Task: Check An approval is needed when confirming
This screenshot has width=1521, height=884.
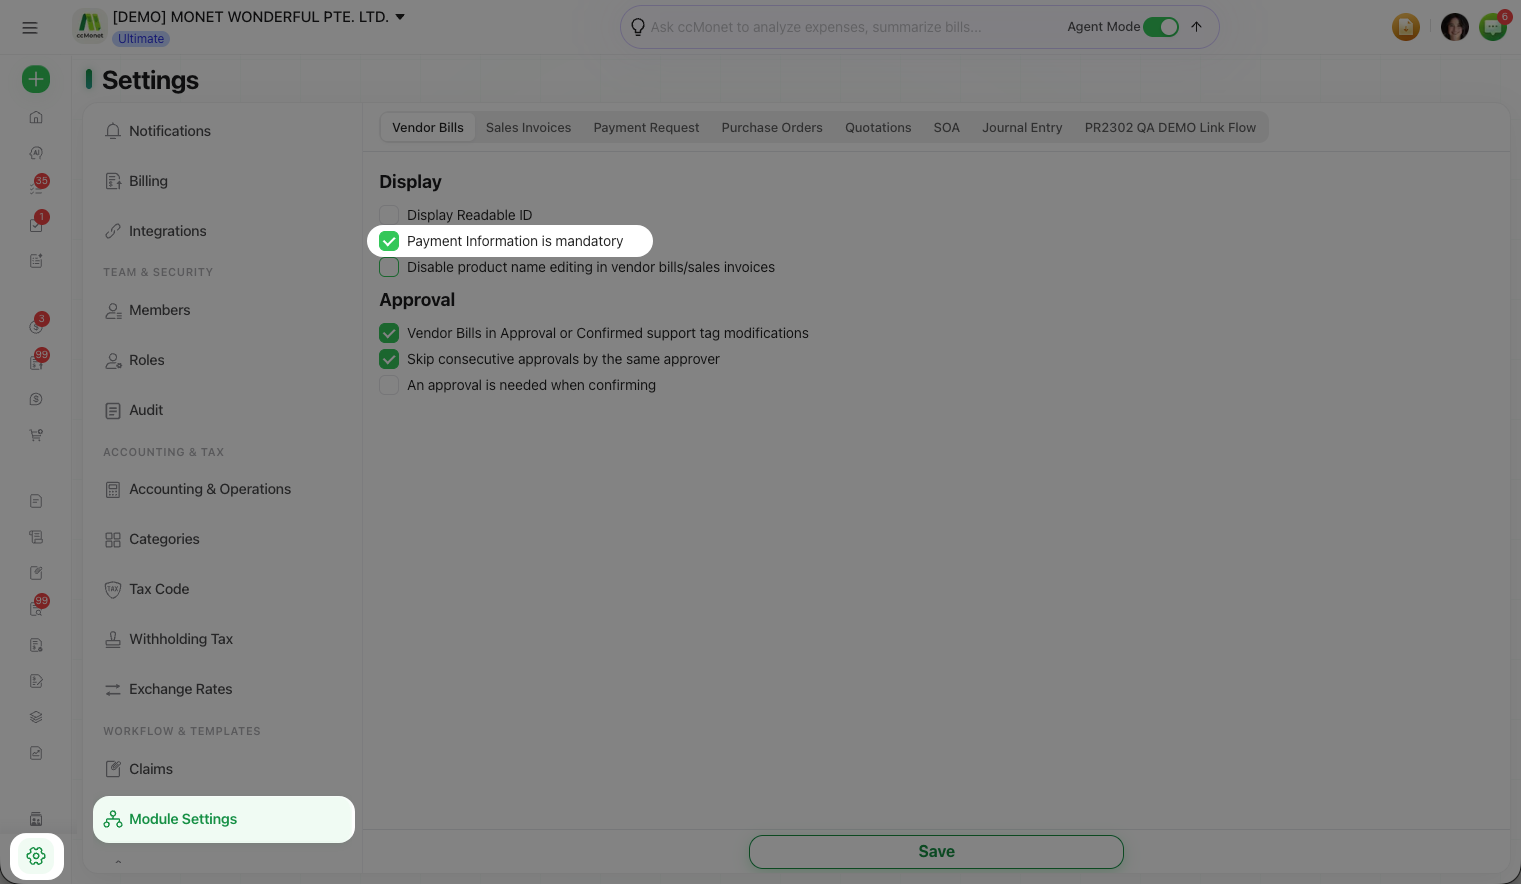Action: point(389,385)
